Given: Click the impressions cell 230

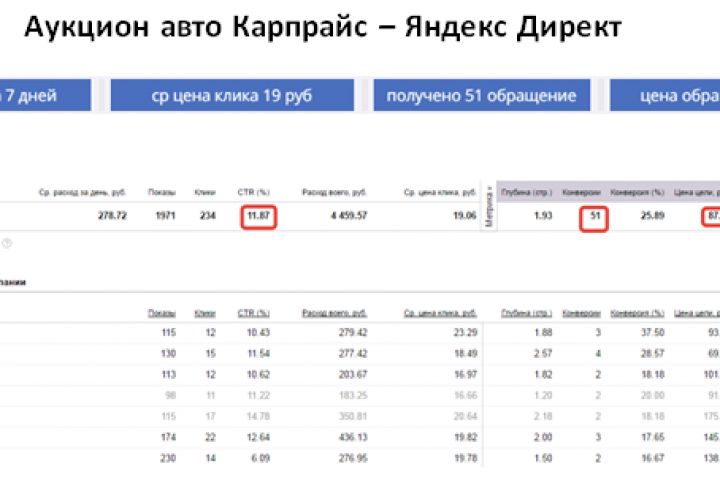Looking at the screenshot, I should 169,458.
